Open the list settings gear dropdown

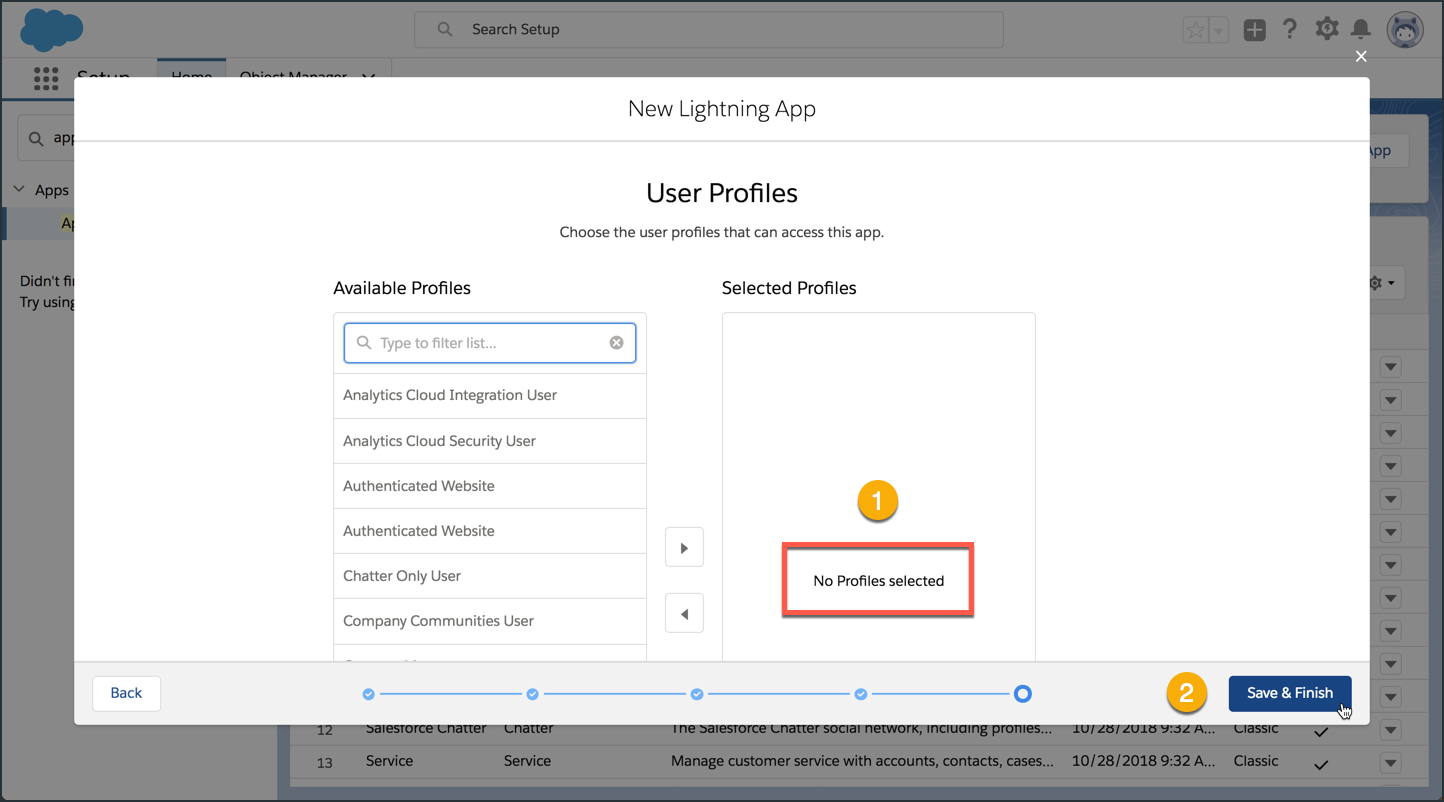pos(1382,283)
